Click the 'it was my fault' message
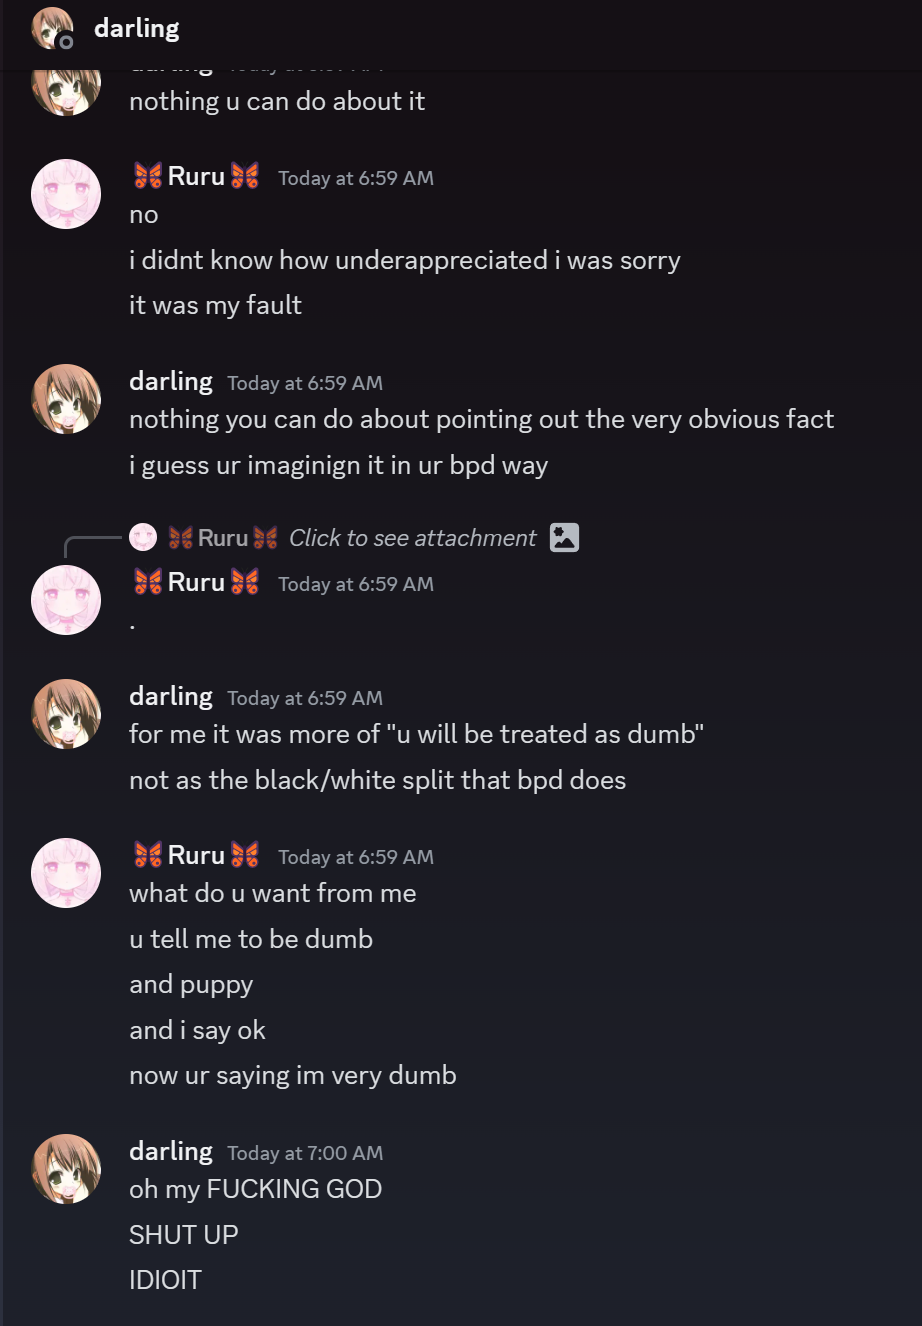The height and width of the screenshot is (1326, 922). (215, 305)
